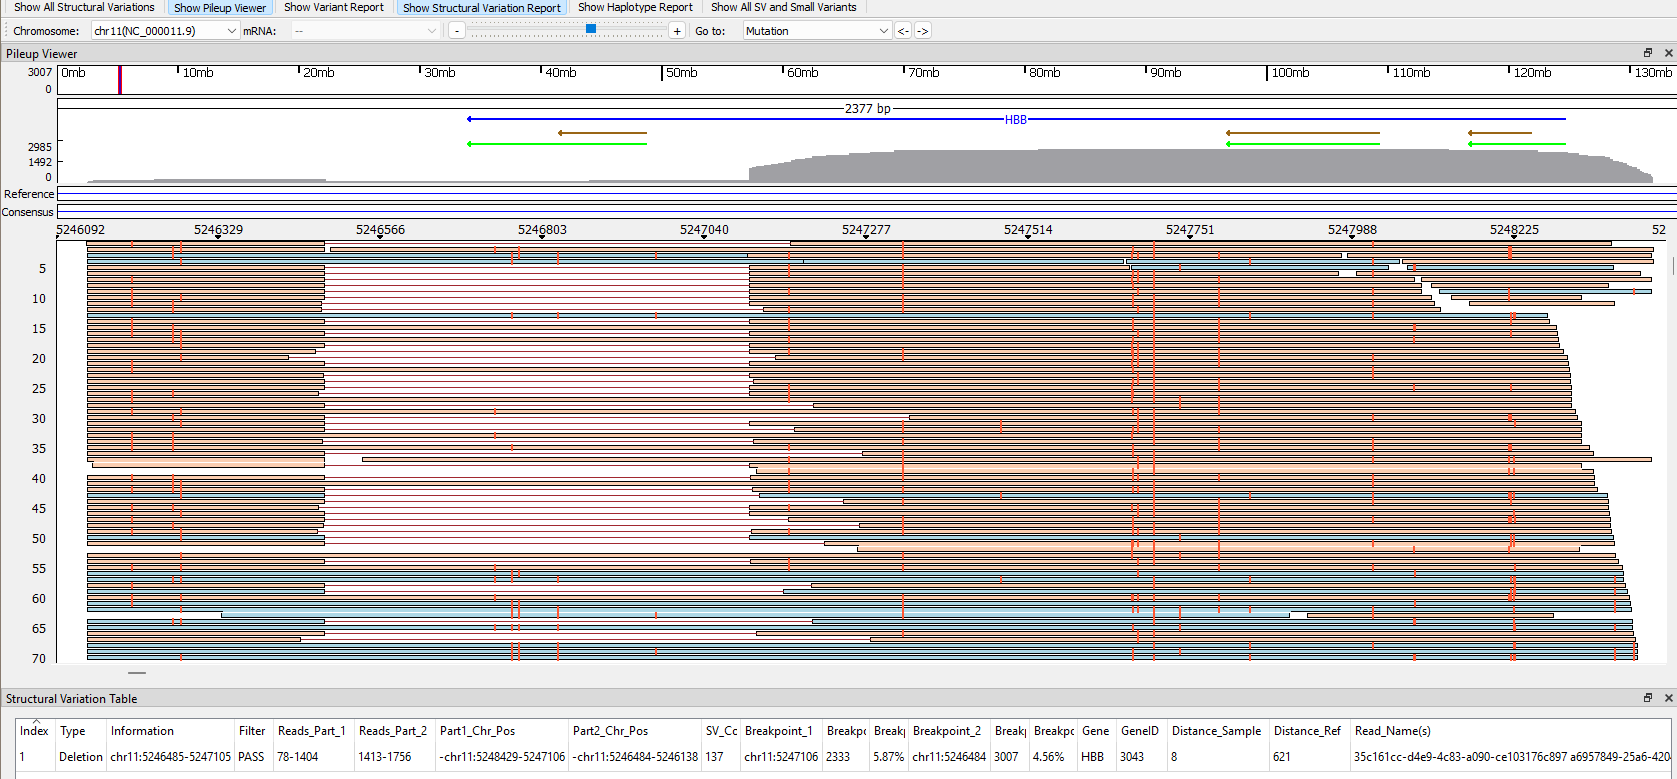1677x779 pixels.
Task: Select cell 5.87% in table
Action: (888, 757)
